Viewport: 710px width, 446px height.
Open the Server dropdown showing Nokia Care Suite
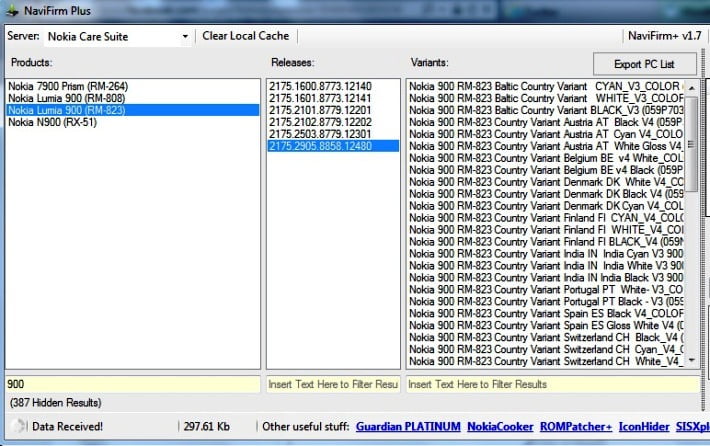click(118, 36)
